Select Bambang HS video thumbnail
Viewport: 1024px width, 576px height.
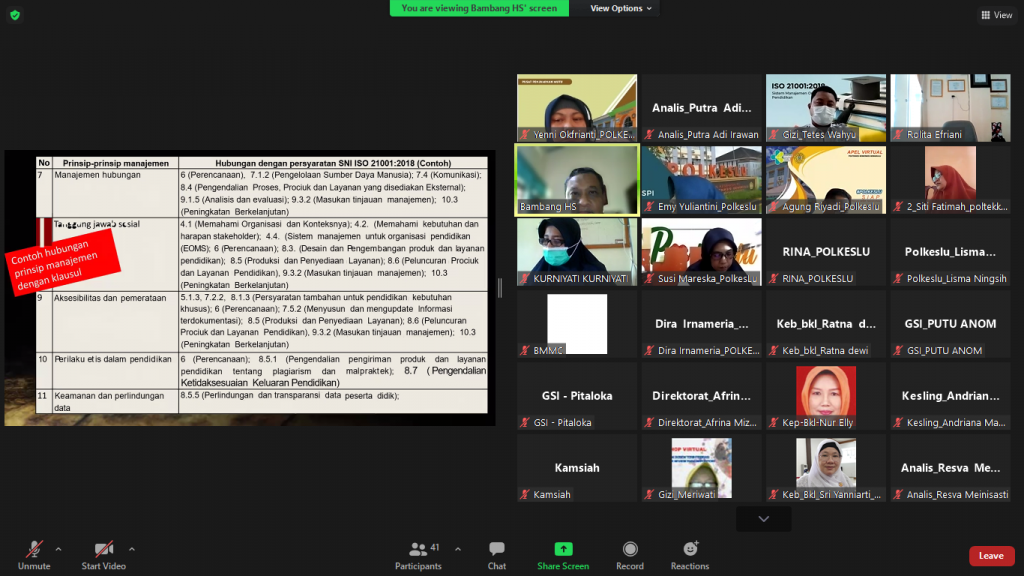577,180
